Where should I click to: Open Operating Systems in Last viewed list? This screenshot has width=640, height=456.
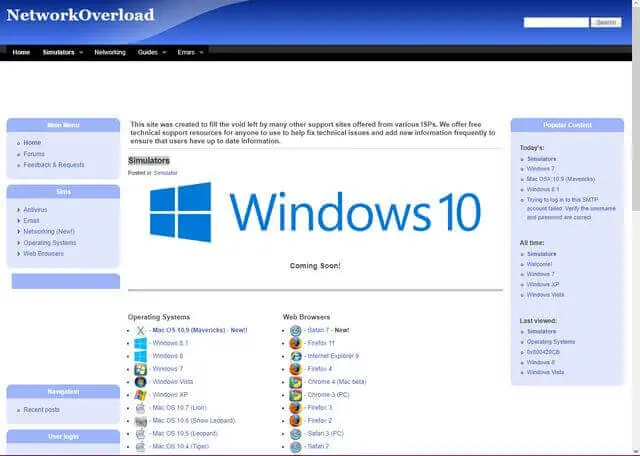[x=551, y=342]
